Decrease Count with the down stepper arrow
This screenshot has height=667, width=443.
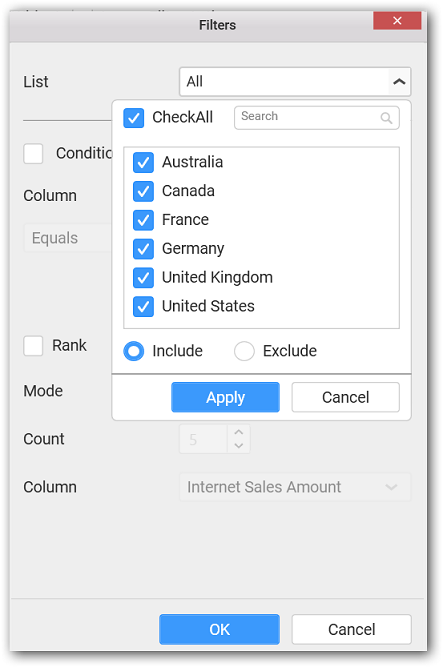pos(239,445)
